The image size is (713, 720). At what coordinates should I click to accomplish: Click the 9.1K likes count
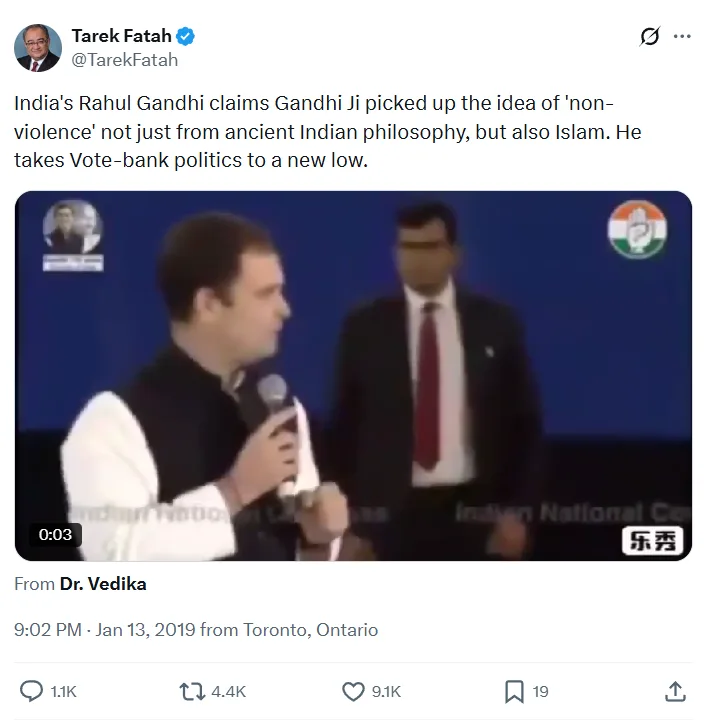point(387,691)
